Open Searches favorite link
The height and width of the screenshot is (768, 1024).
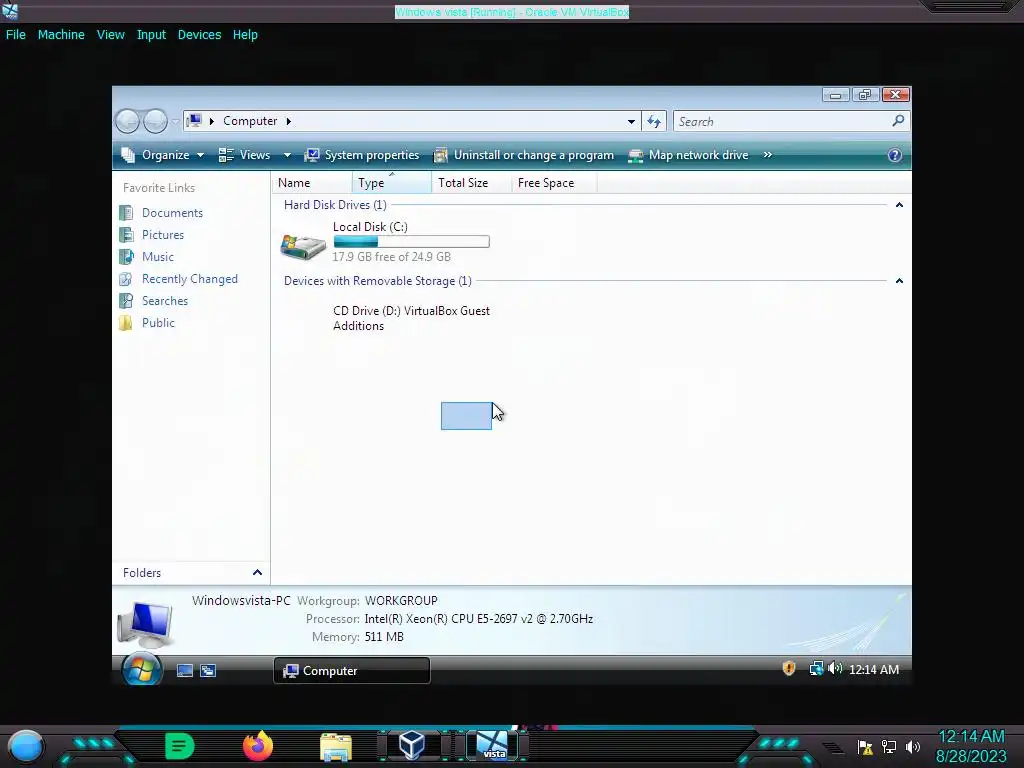point(165,301)
